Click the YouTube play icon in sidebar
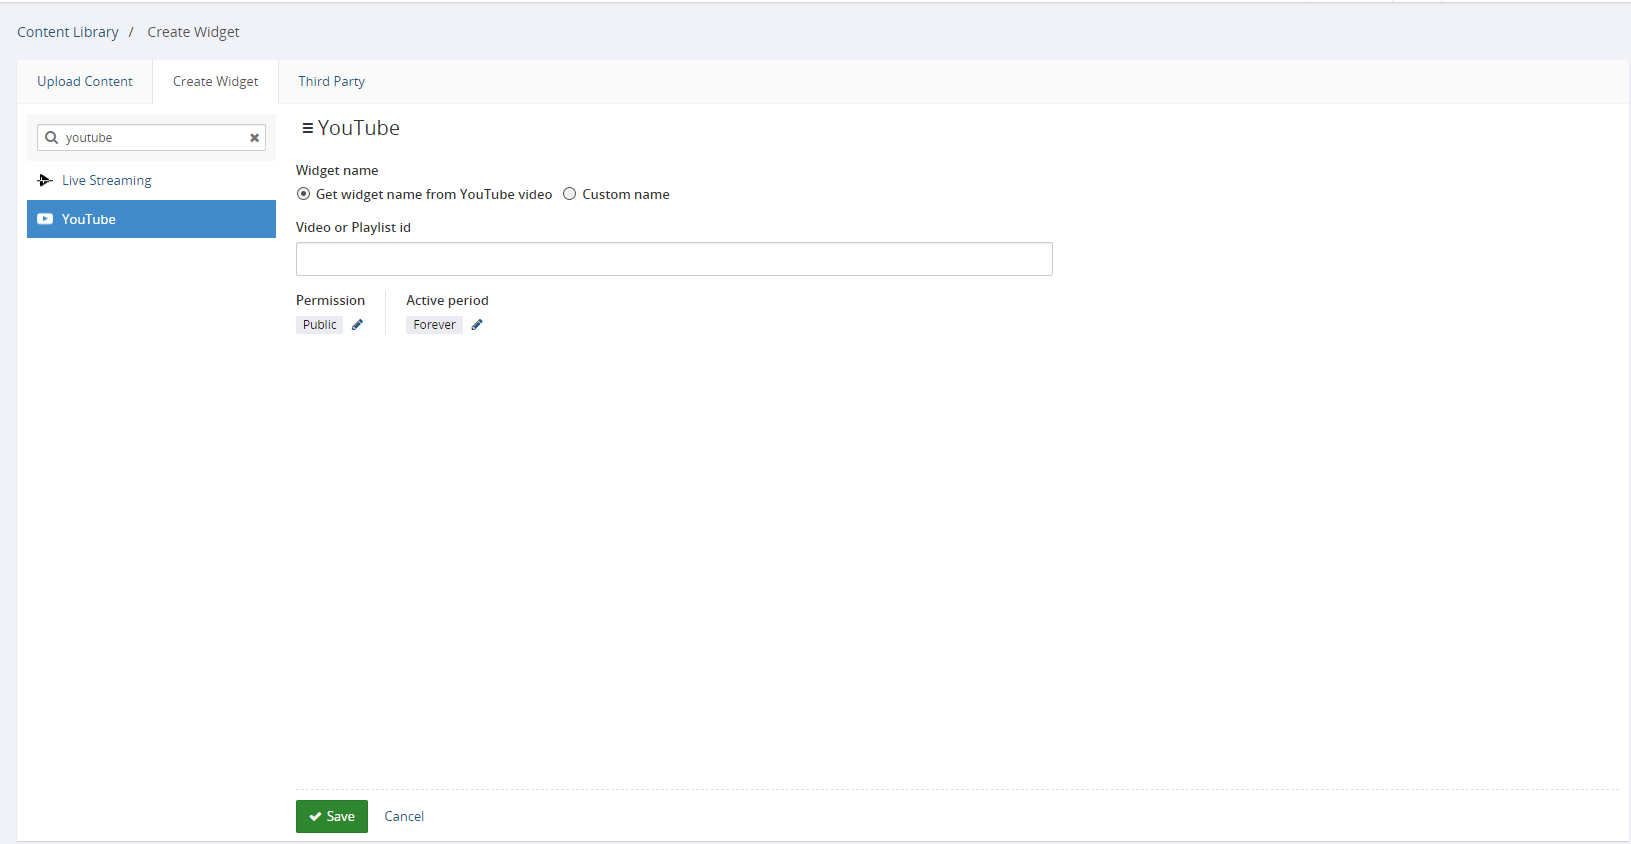1631x844 pixels. coord(45,219)
